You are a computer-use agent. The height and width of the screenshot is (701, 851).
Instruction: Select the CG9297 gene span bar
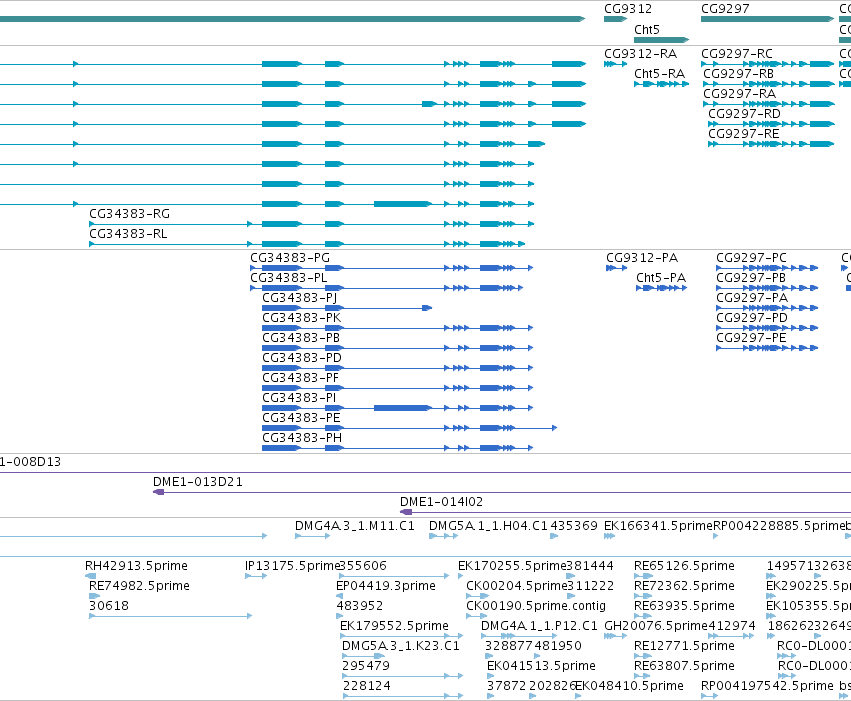[x=767, y=19]
